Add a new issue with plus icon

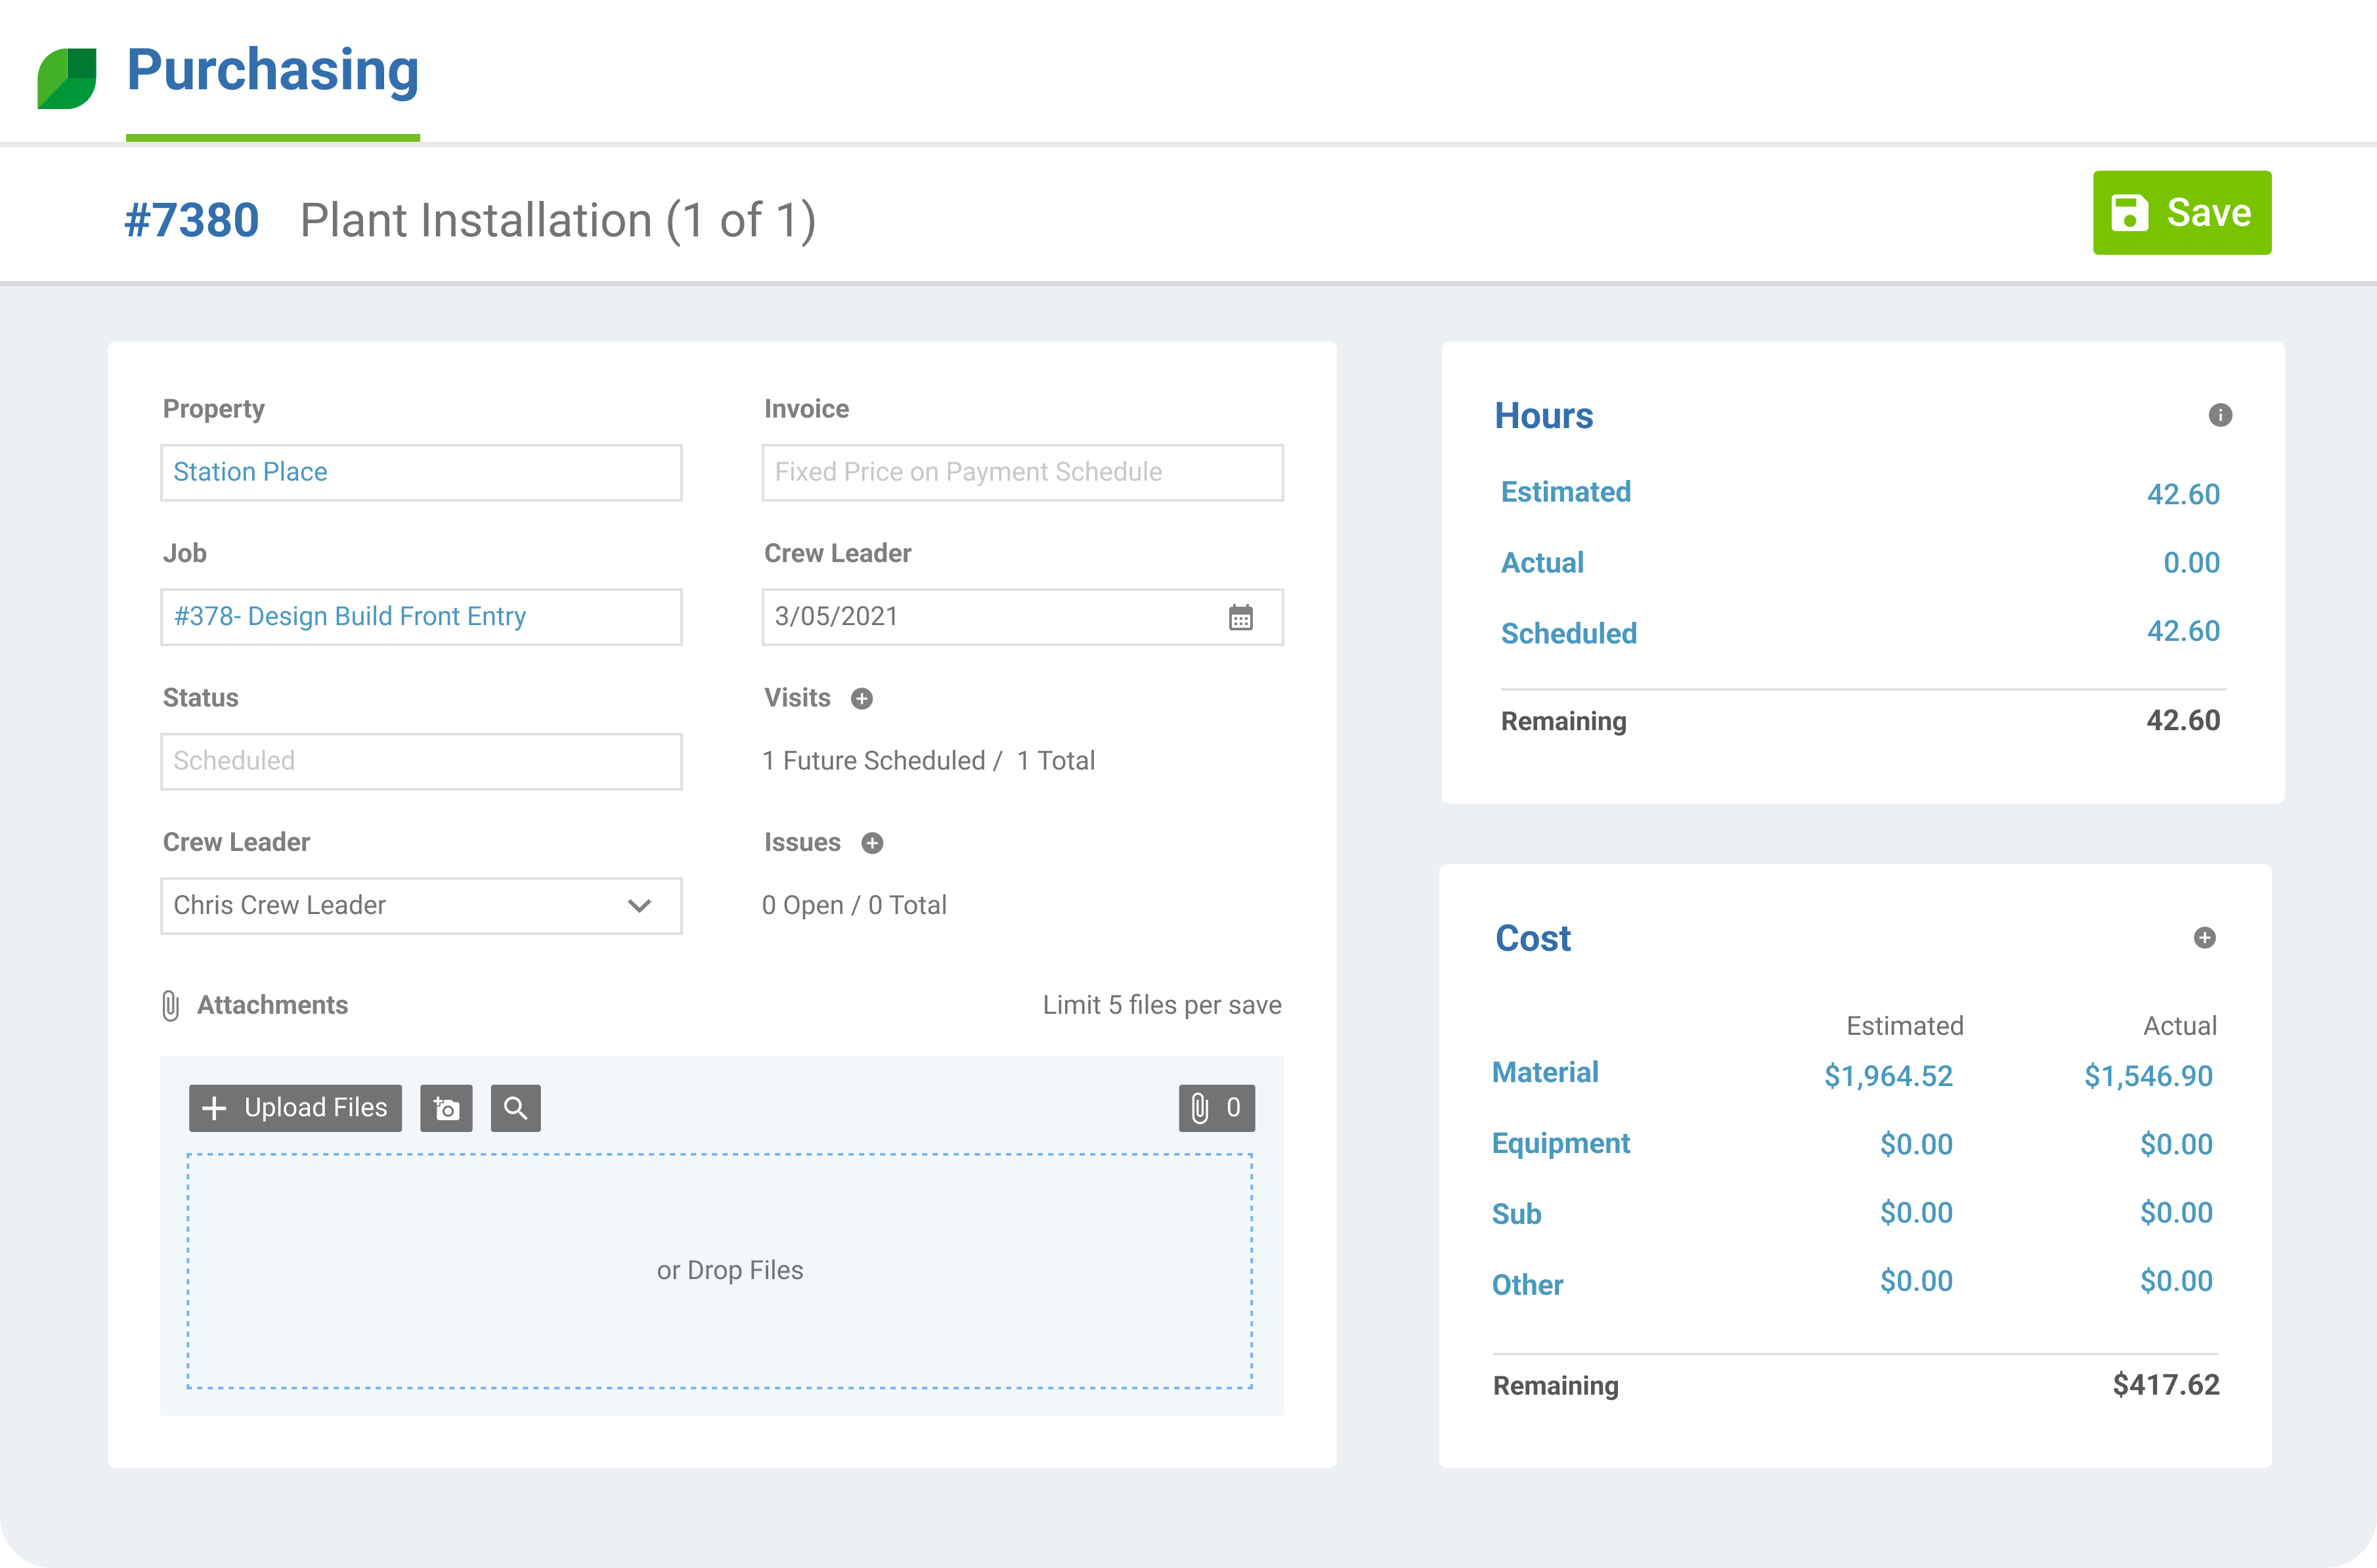click(872, 843)
